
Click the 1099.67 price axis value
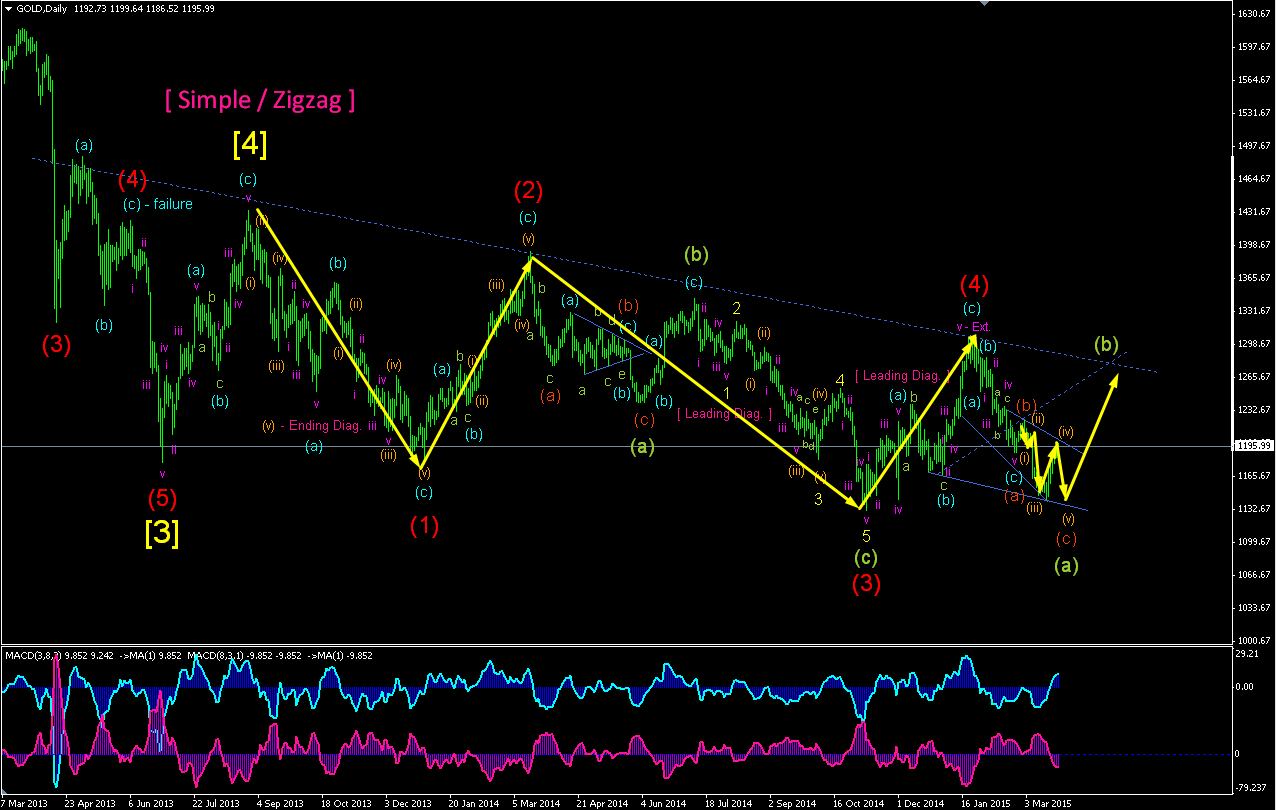click(1252, 542)
